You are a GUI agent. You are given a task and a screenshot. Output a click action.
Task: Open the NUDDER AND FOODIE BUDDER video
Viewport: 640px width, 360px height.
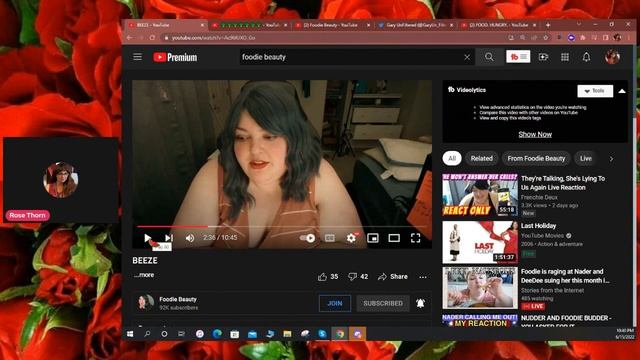566,320
